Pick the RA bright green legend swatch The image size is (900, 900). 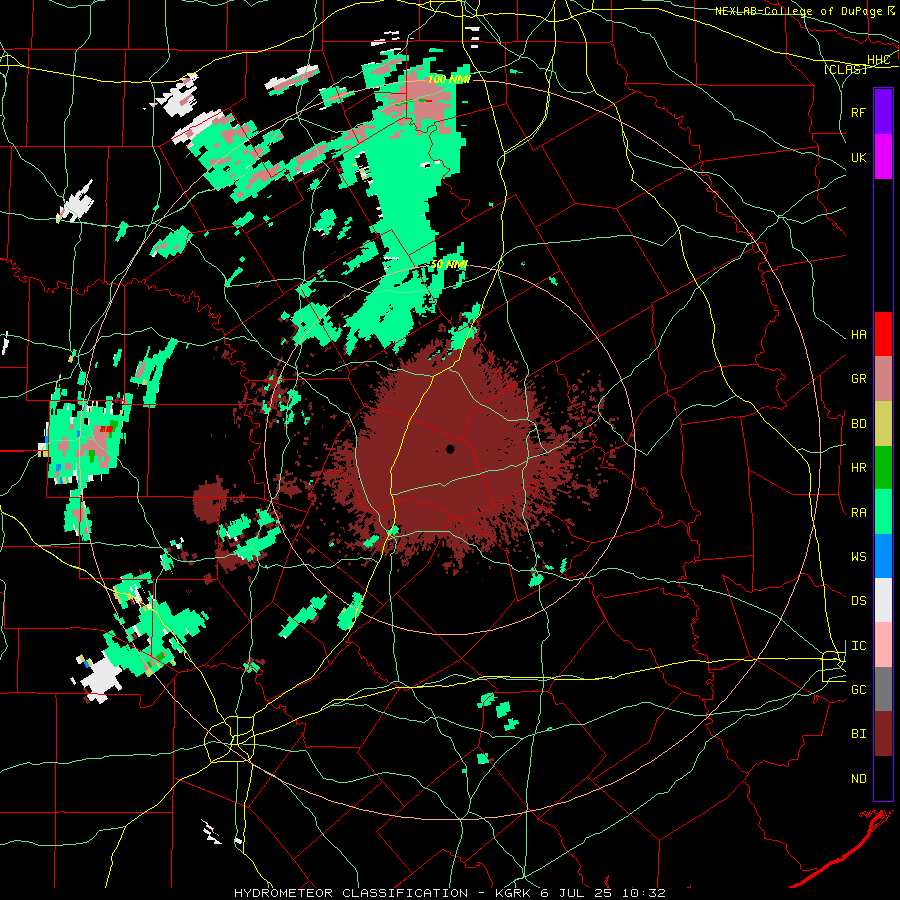point(883,512)
